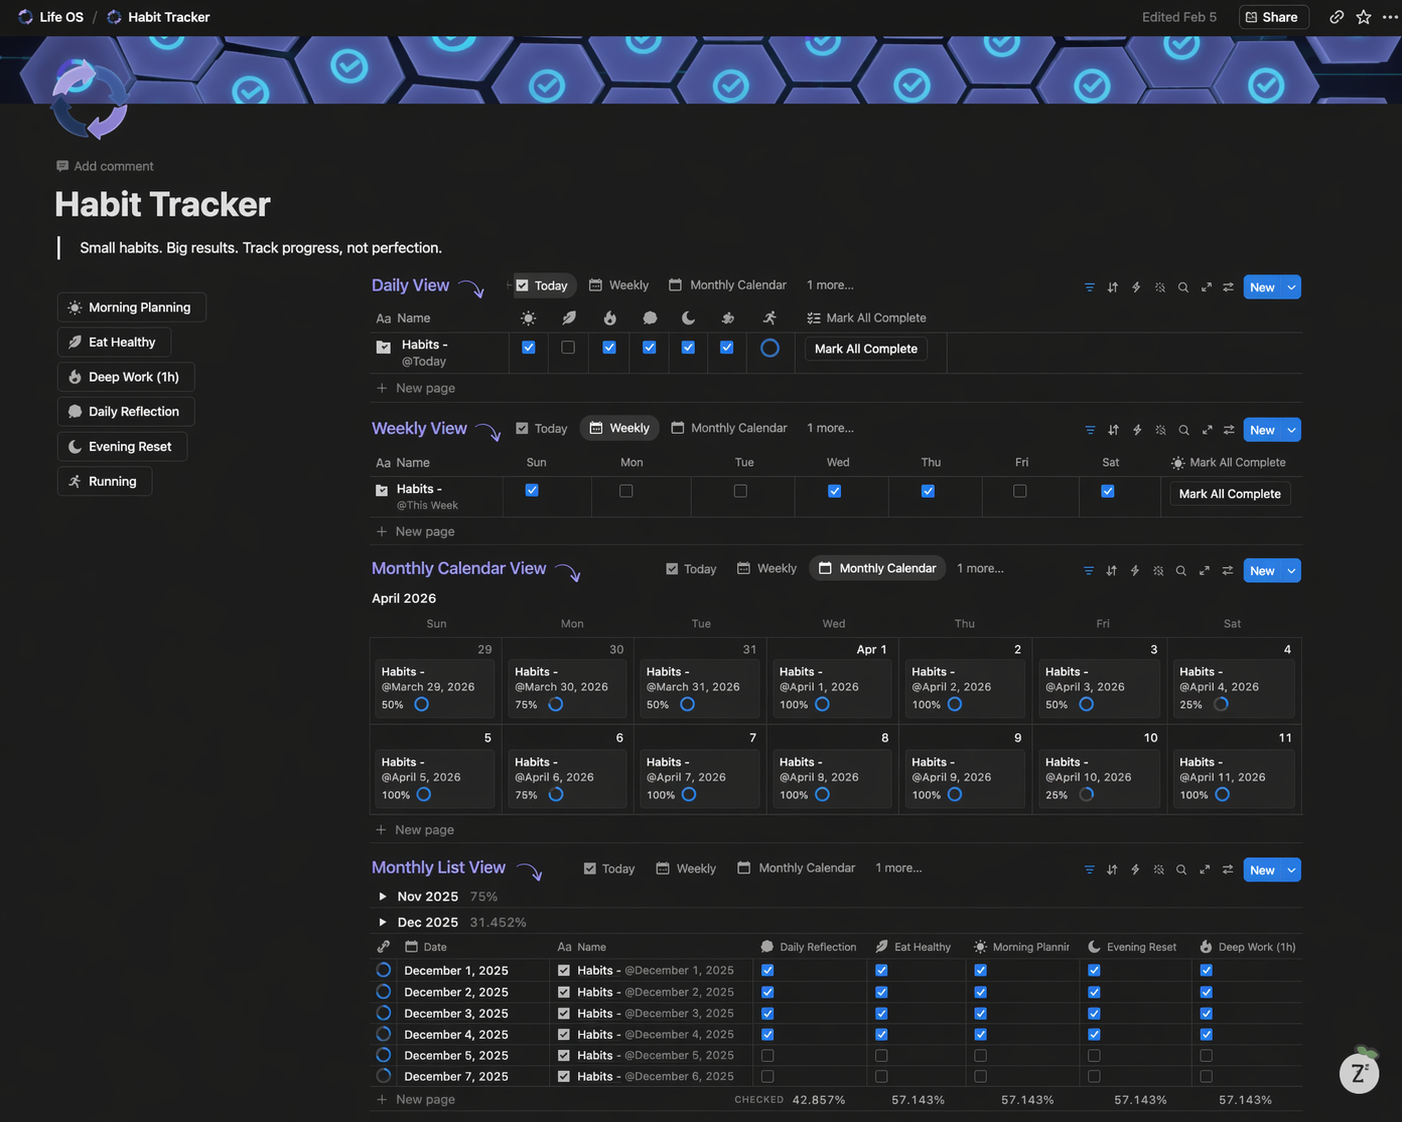The height and width of the screenshot is (1122, 1402).
Task: Collapse the Dec 2025 group
Action: pyautogui.click(x=383, y=922)
